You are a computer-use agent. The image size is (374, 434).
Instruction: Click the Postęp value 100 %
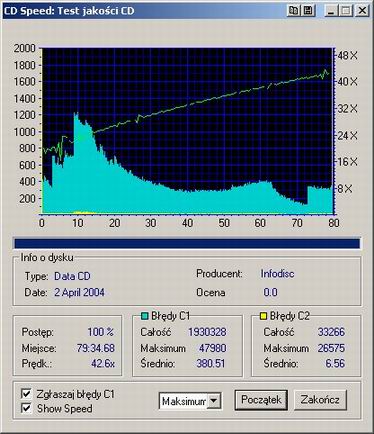[101, 332]
